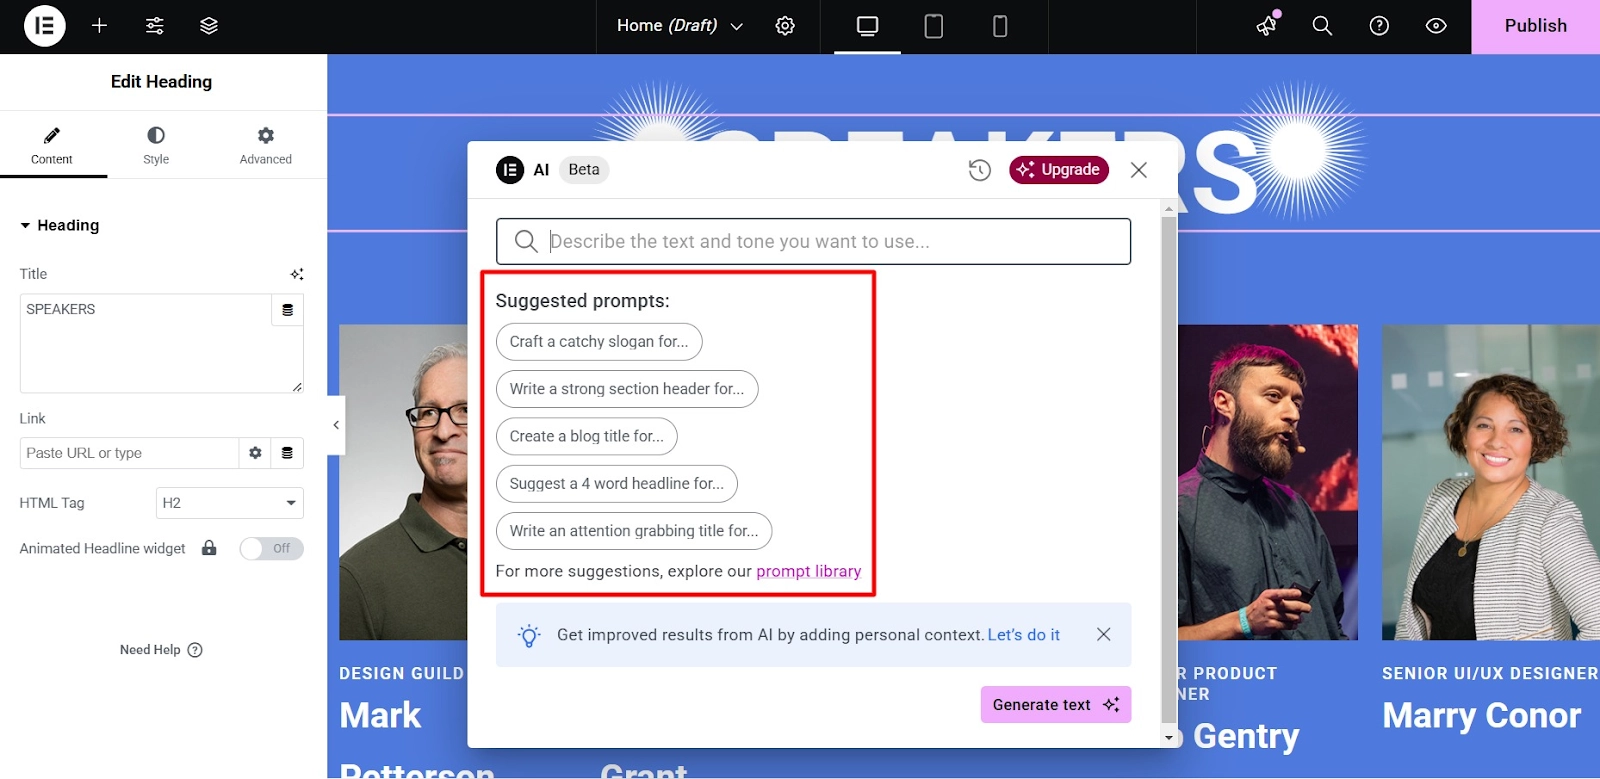Click the Title textarea containing SPEAKERS
This screenshot has height=779, width=1600.
161,343
